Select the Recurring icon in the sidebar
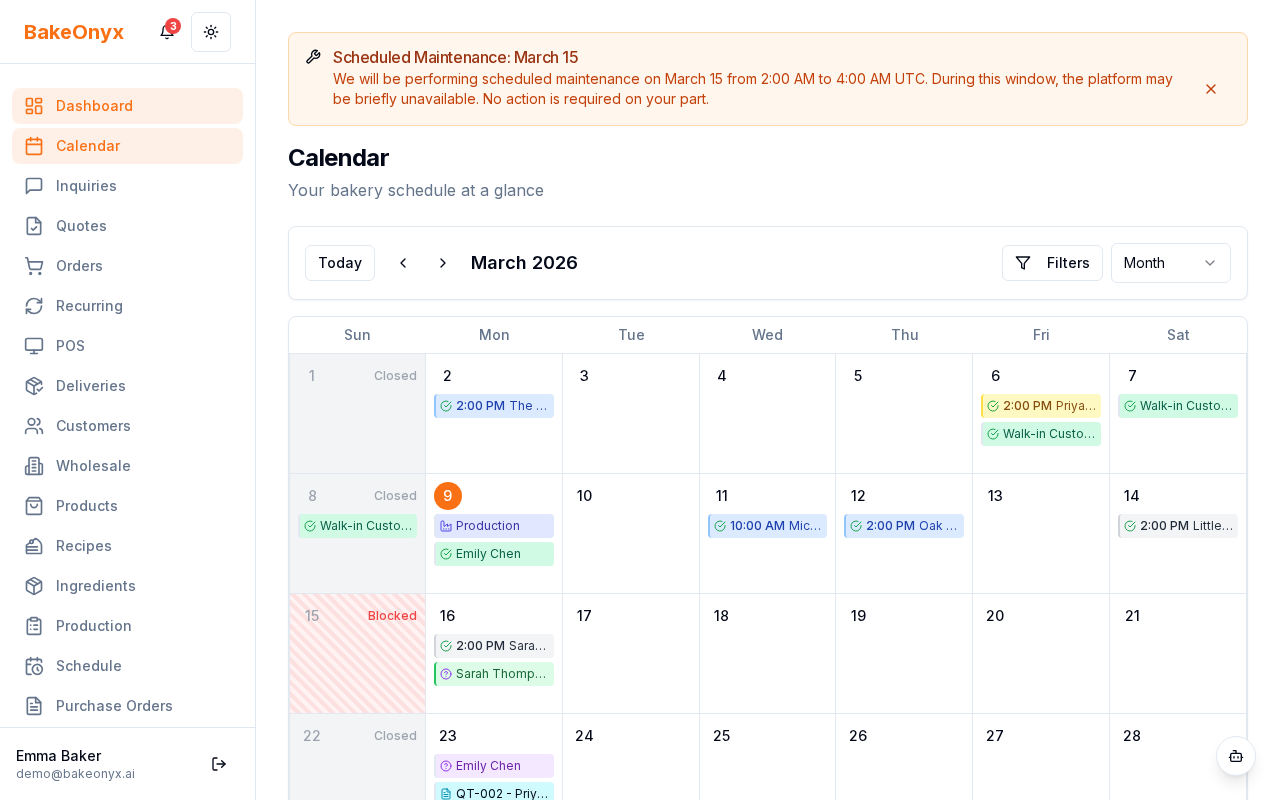Screen dimensions: 1280x800 [x=36, y=306]
